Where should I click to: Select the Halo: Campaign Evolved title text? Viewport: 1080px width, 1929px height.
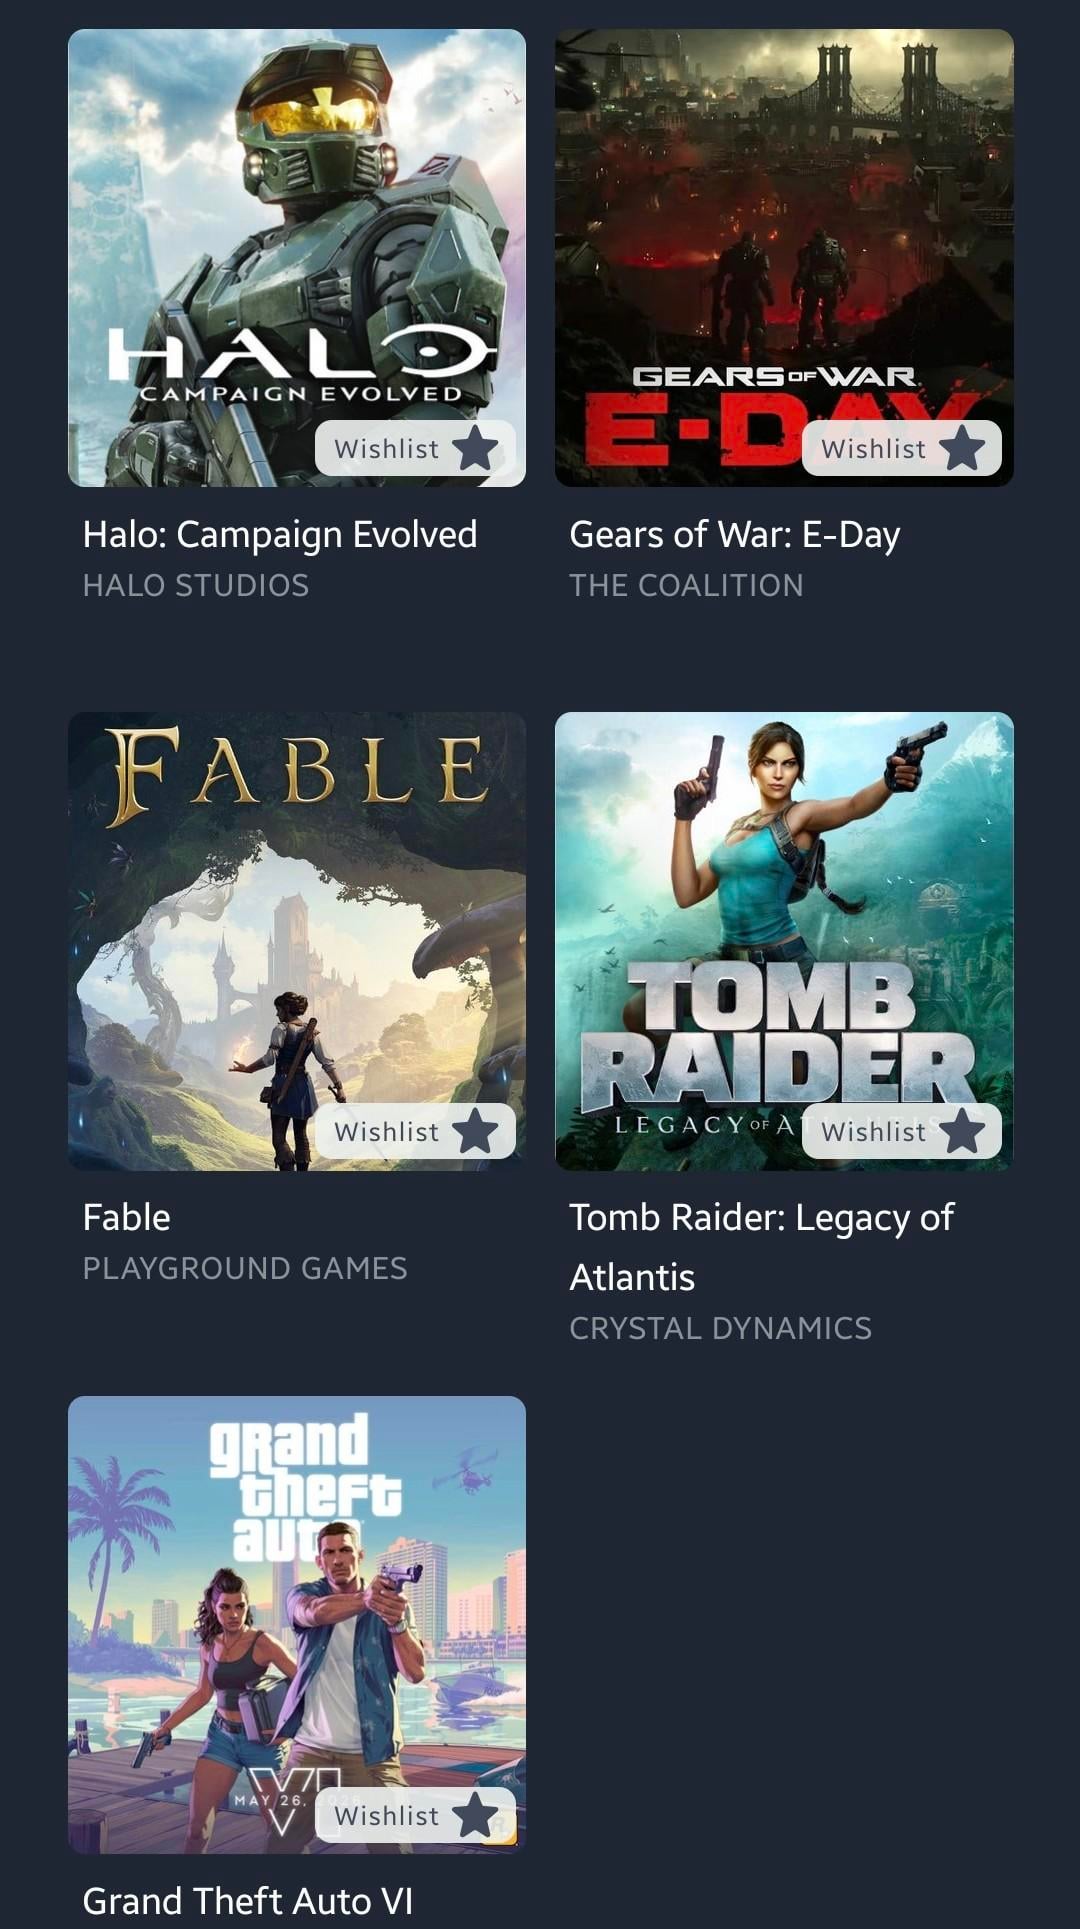pos(280,535)
